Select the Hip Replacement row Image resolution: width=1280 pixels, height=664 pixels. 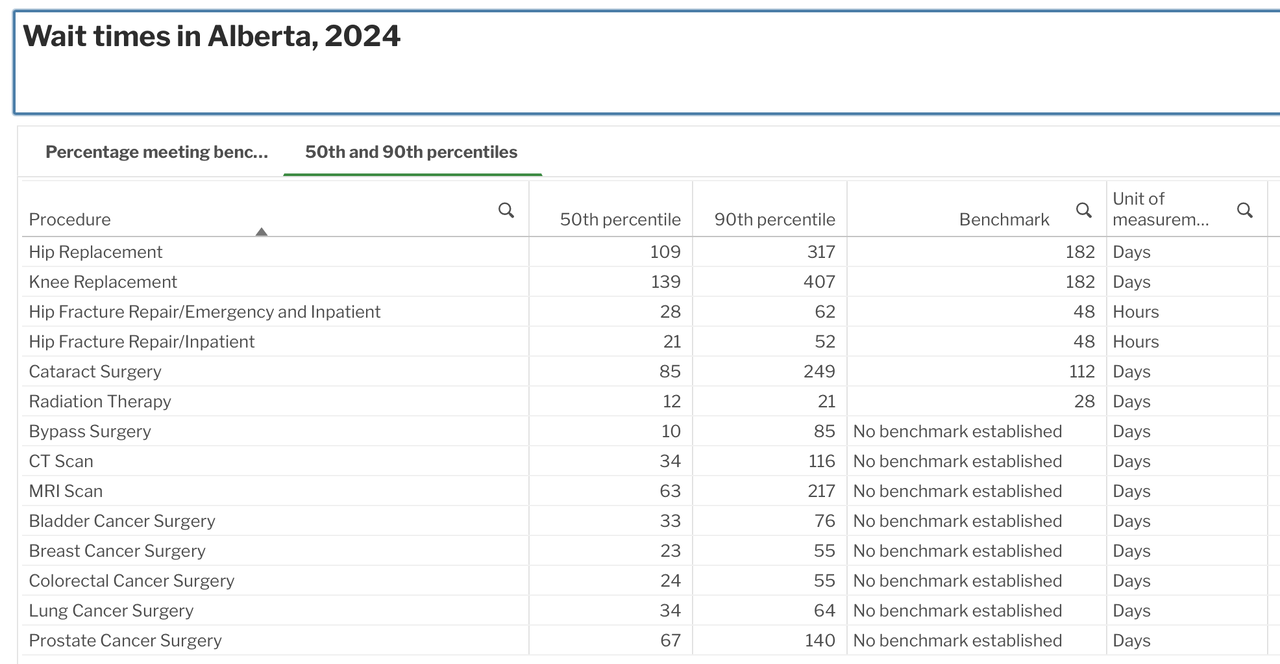click(x=96, y=252)
